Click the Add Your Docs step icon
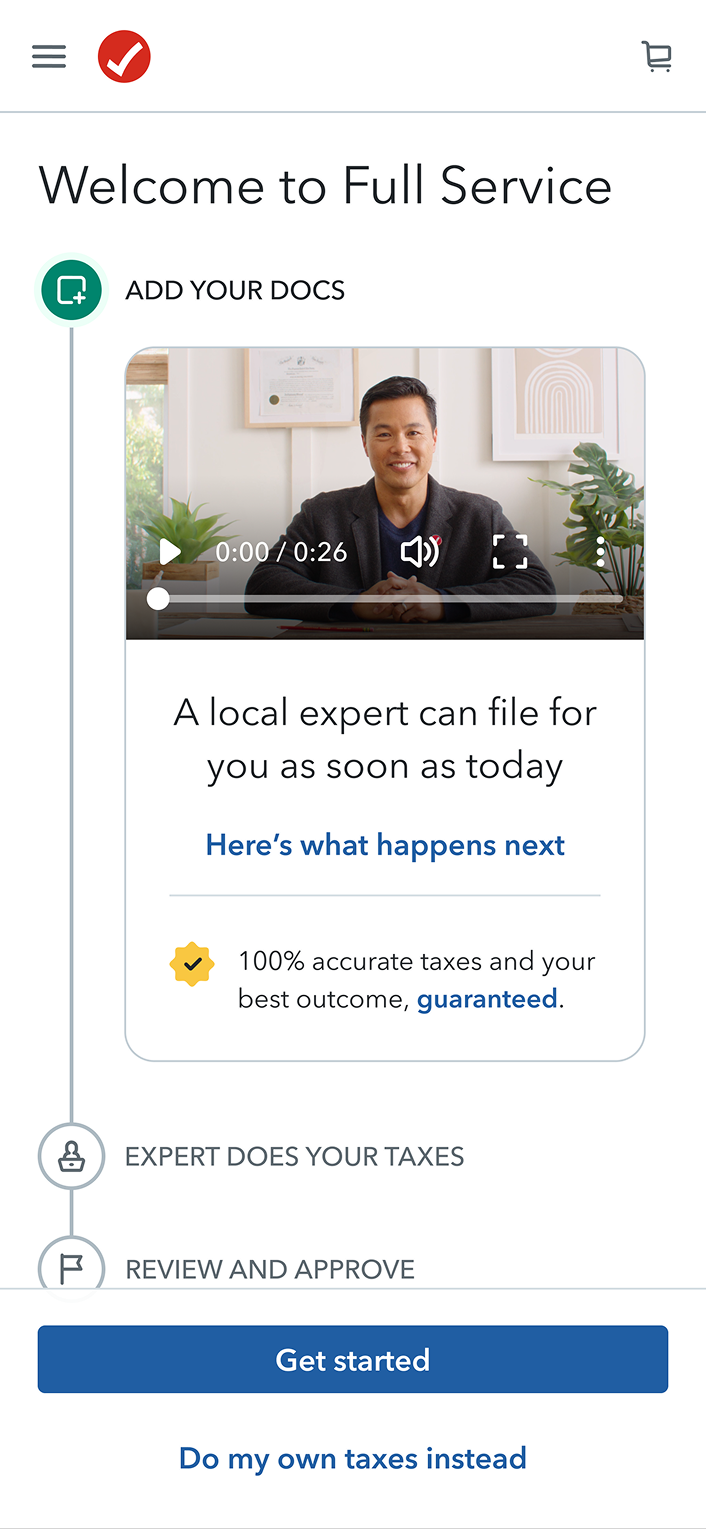 [71, 291]
